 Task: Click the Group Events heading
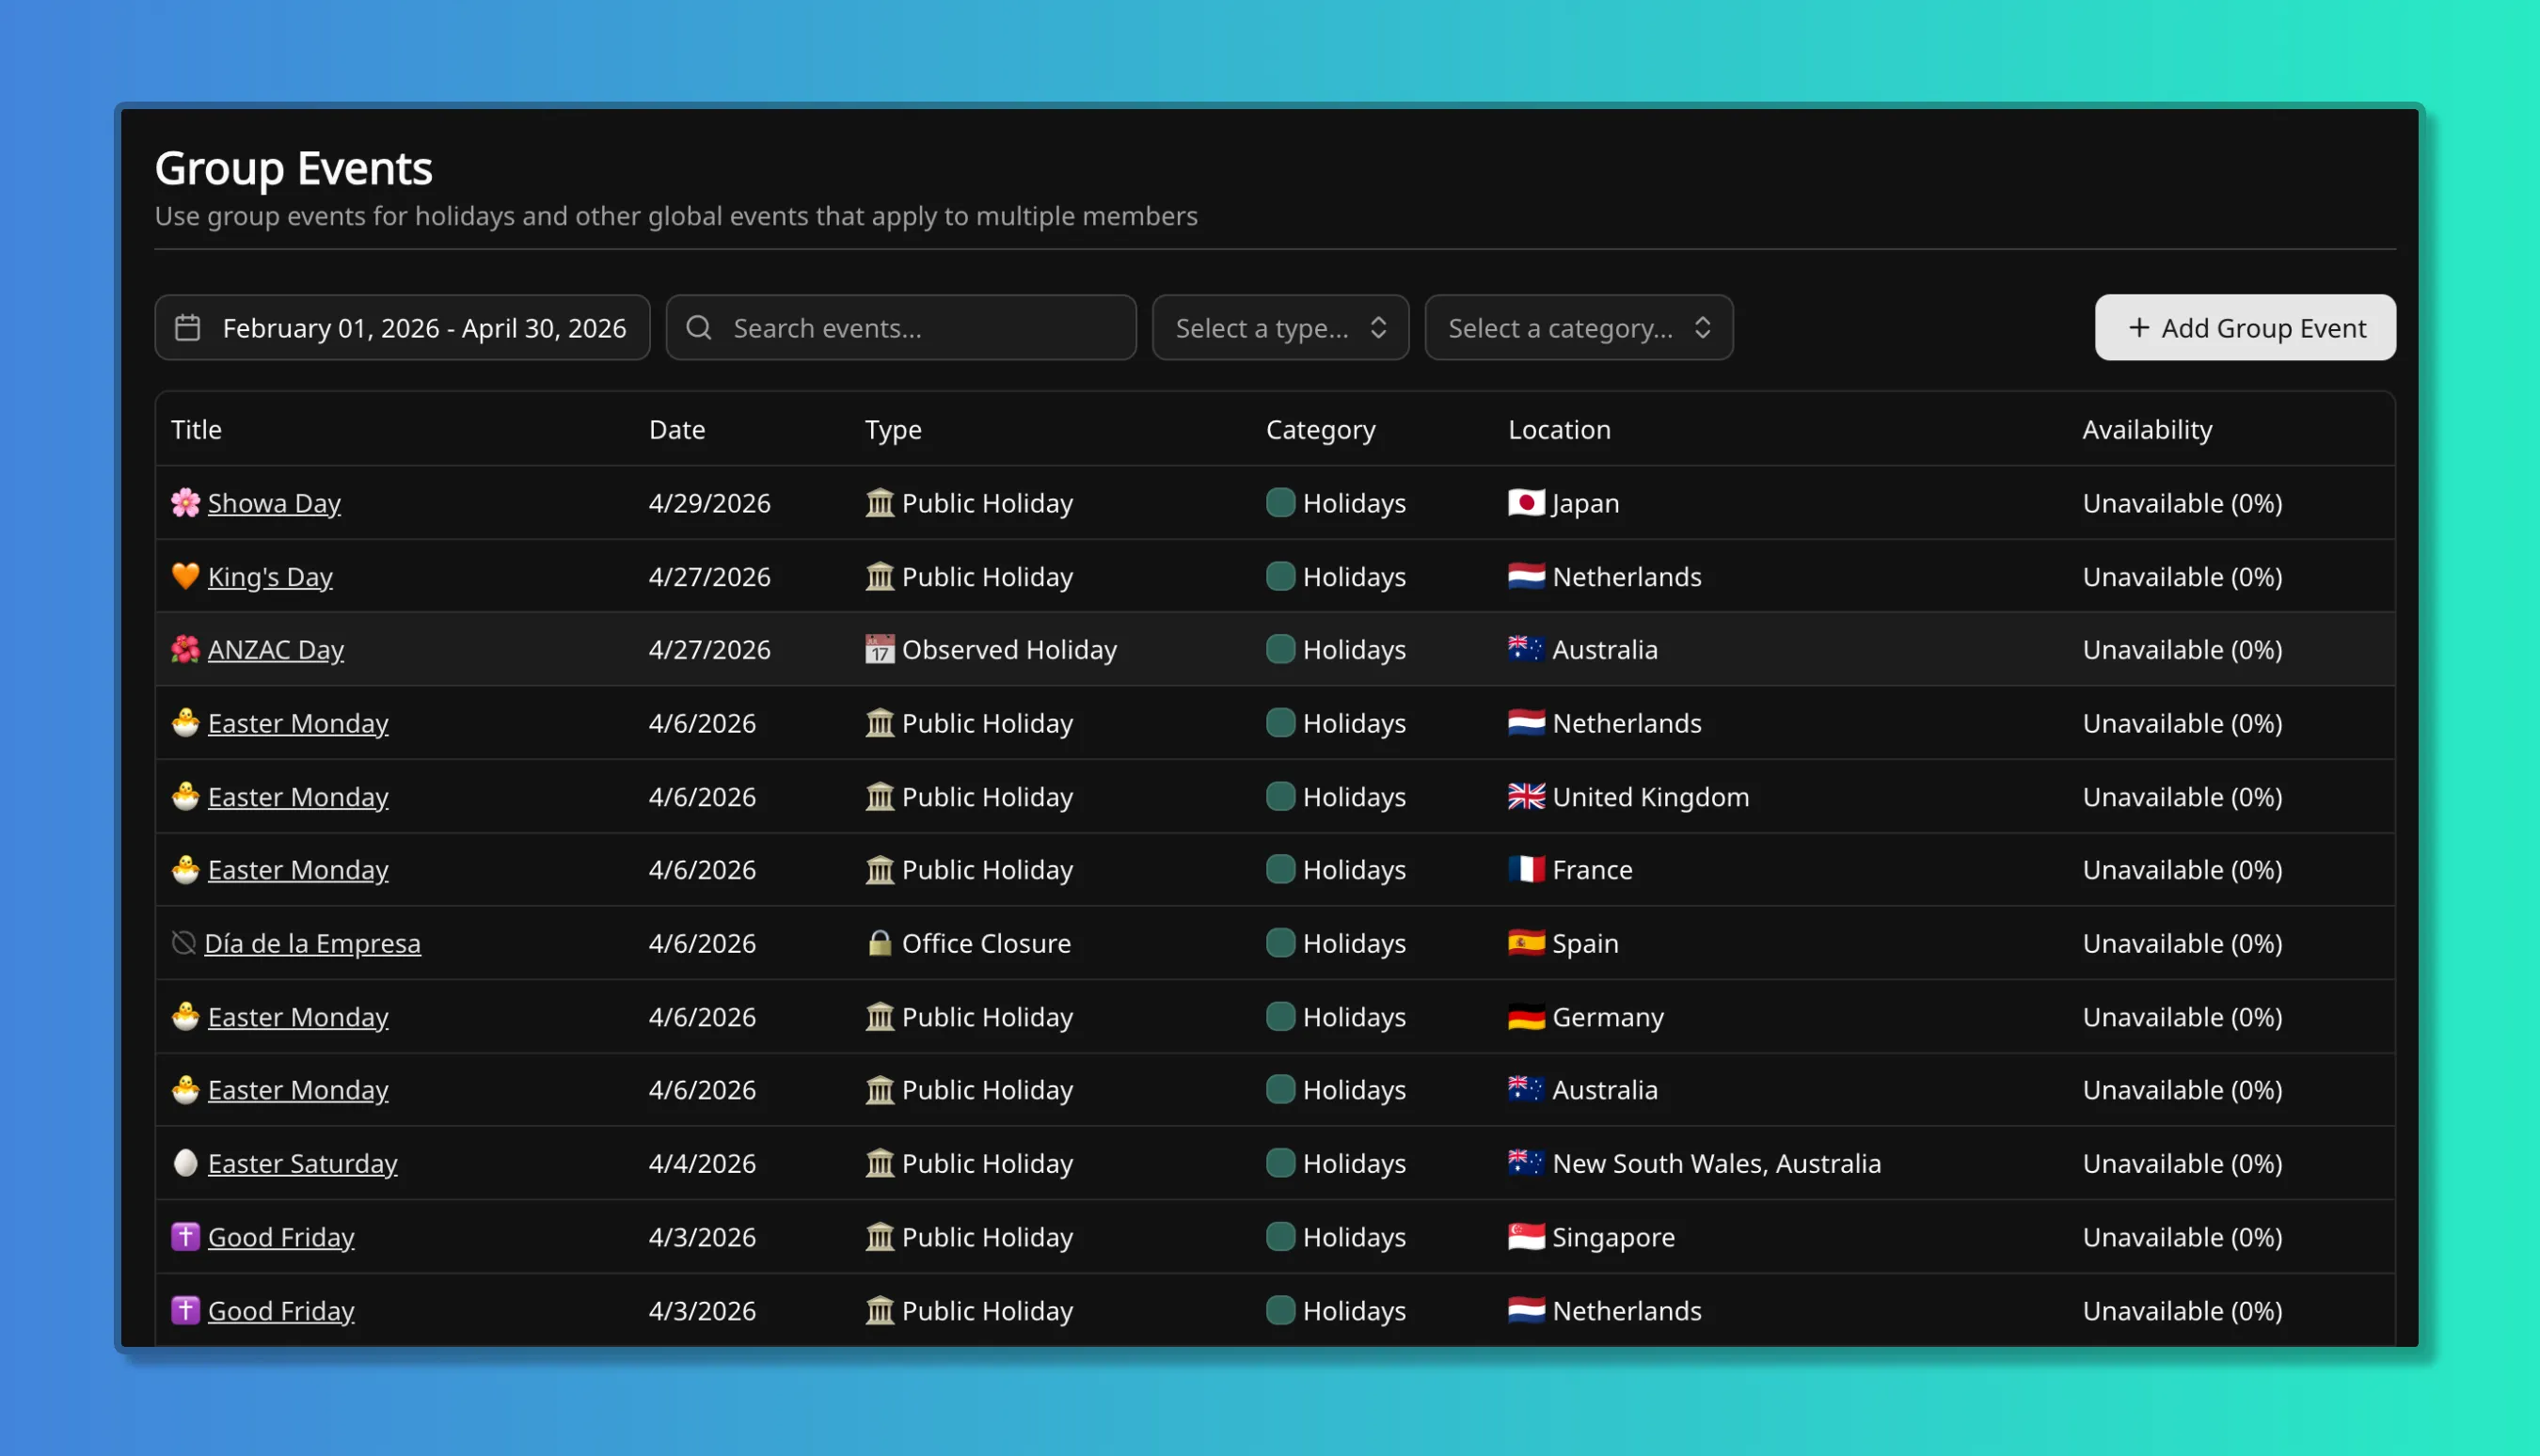point(293,168)
